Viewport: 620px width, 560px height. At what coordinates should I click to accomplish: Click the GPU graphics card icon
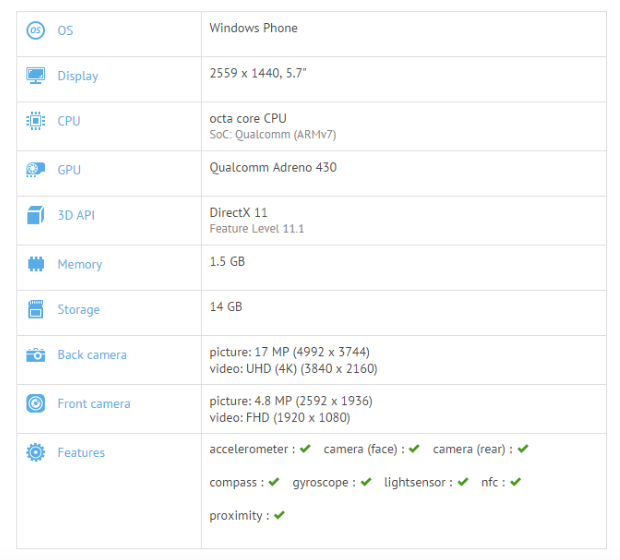point(36,170)
